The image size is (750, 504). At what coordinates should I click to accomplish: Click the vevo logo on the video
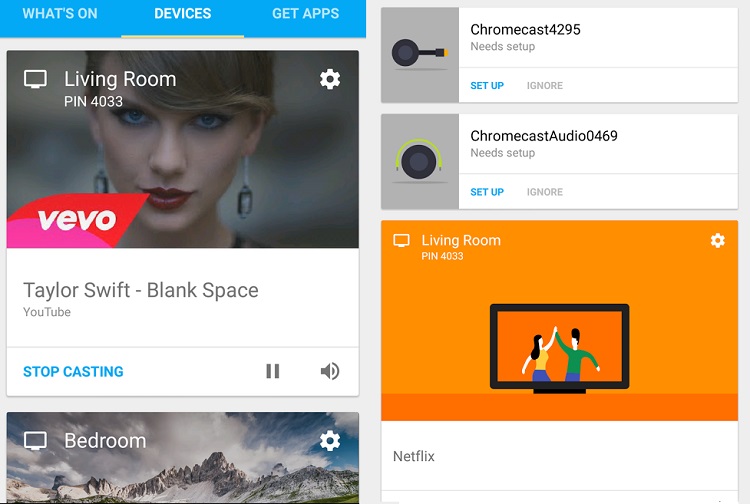click(77, 220)
